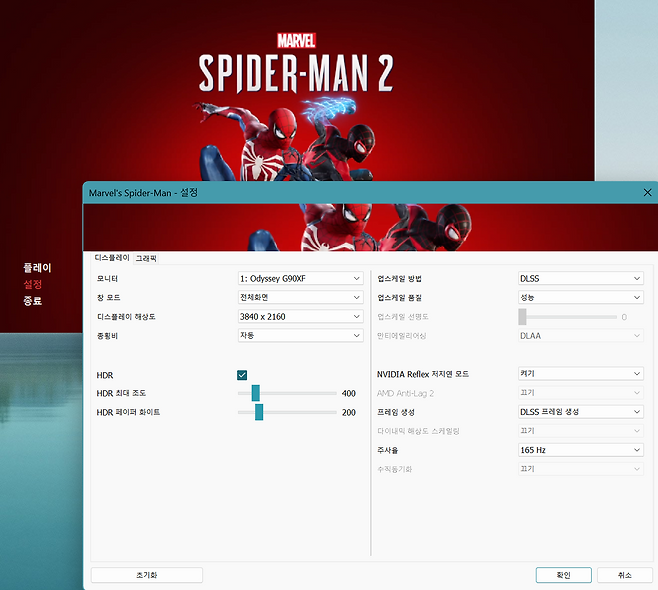Uncheck the HDR checkbox
This screenshot has height=590, width=658.
pos(242,375)
